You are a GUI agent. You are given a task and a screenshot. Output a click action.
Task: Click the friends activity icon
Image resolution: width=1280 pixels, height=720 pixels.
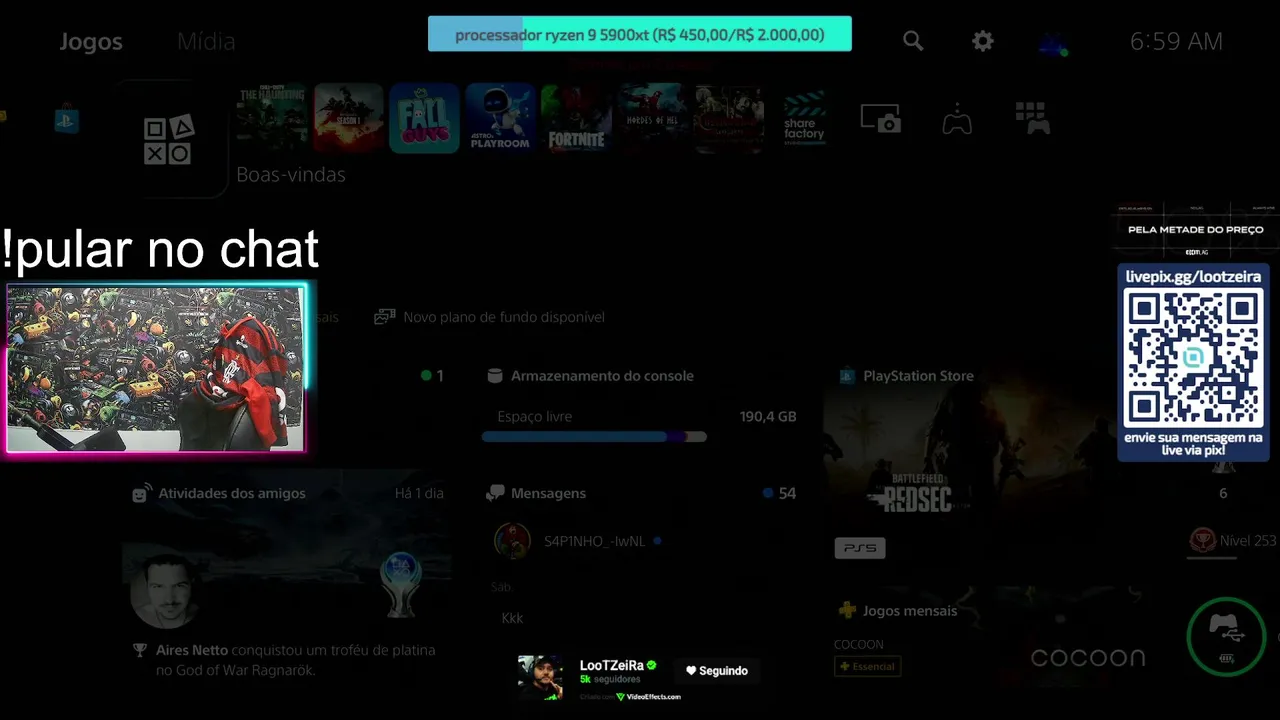tap(142, 493)
